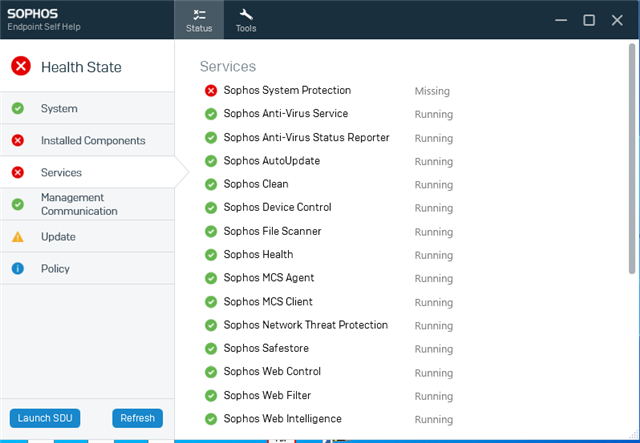
Task: Click the green check icon beside System
Action: pos(18,108)
